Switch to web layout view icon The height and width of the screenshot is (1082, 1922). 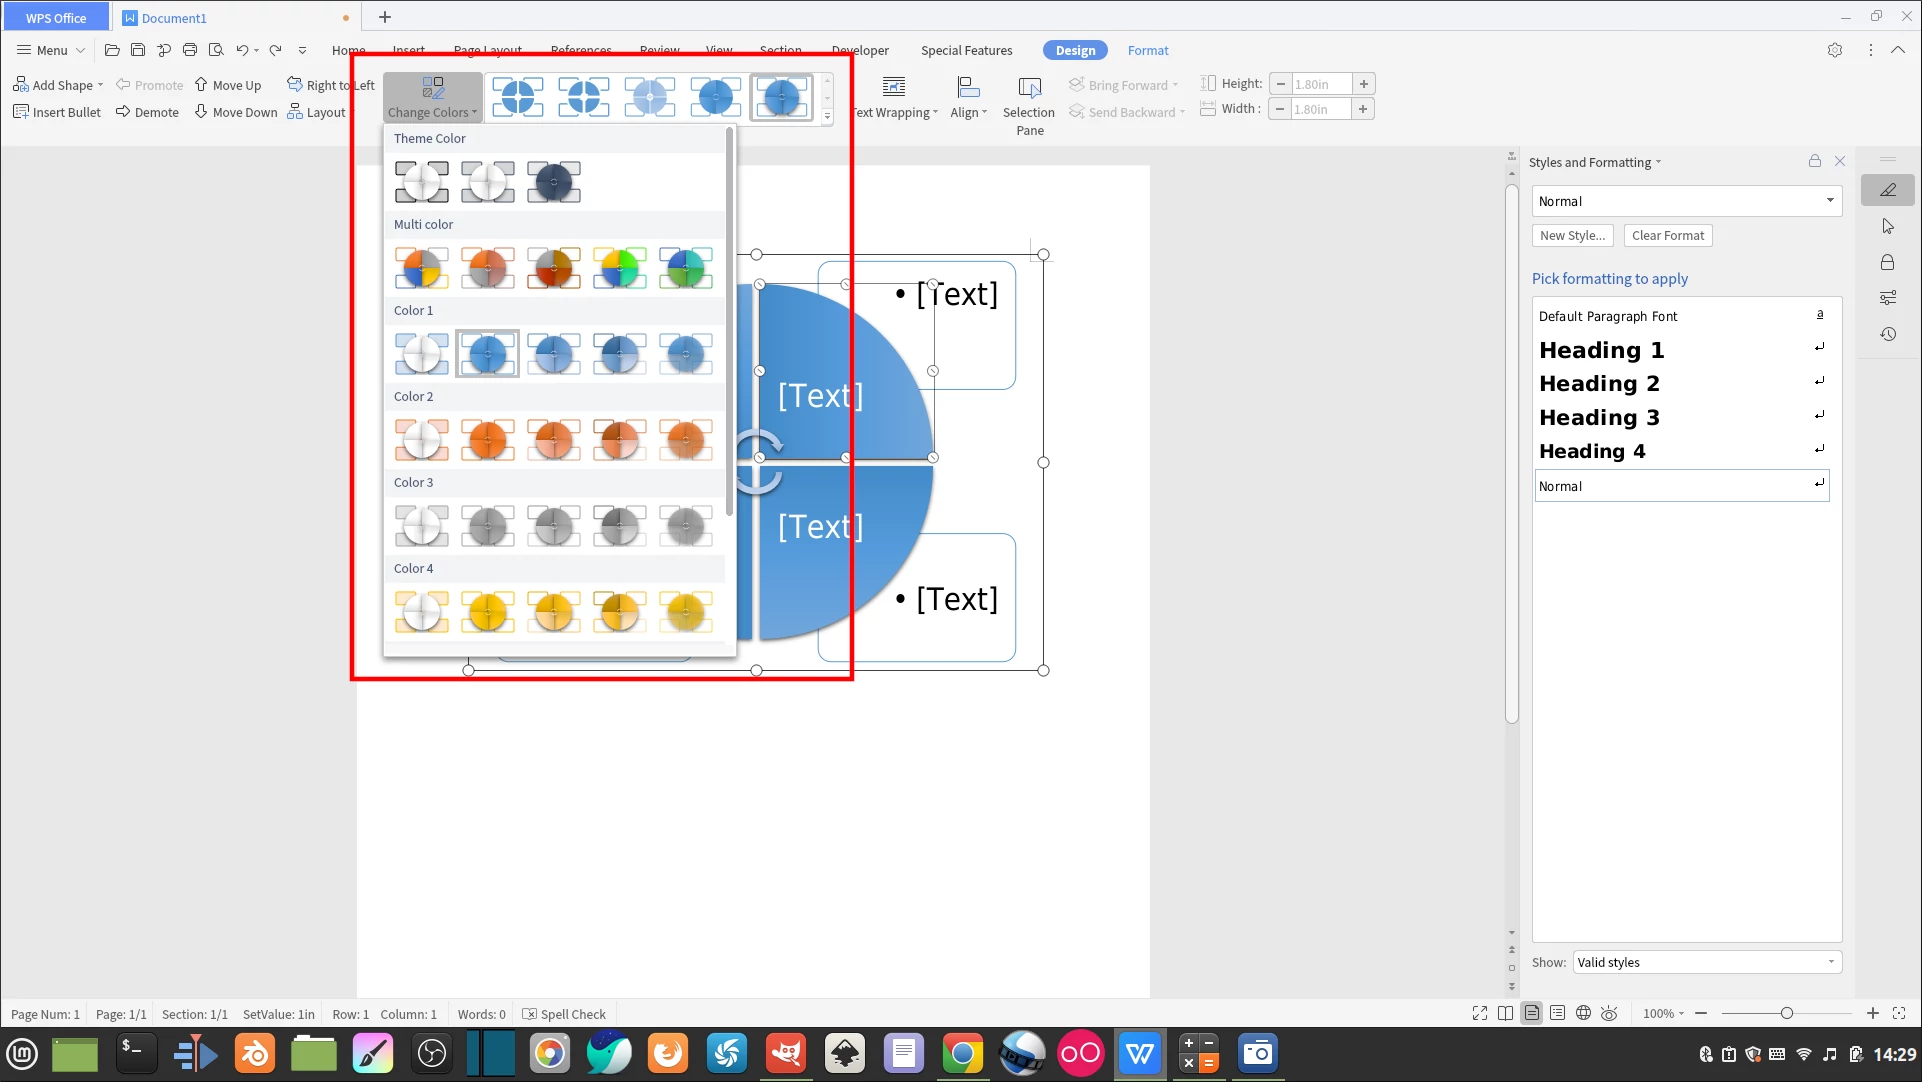[1583, 1013]
